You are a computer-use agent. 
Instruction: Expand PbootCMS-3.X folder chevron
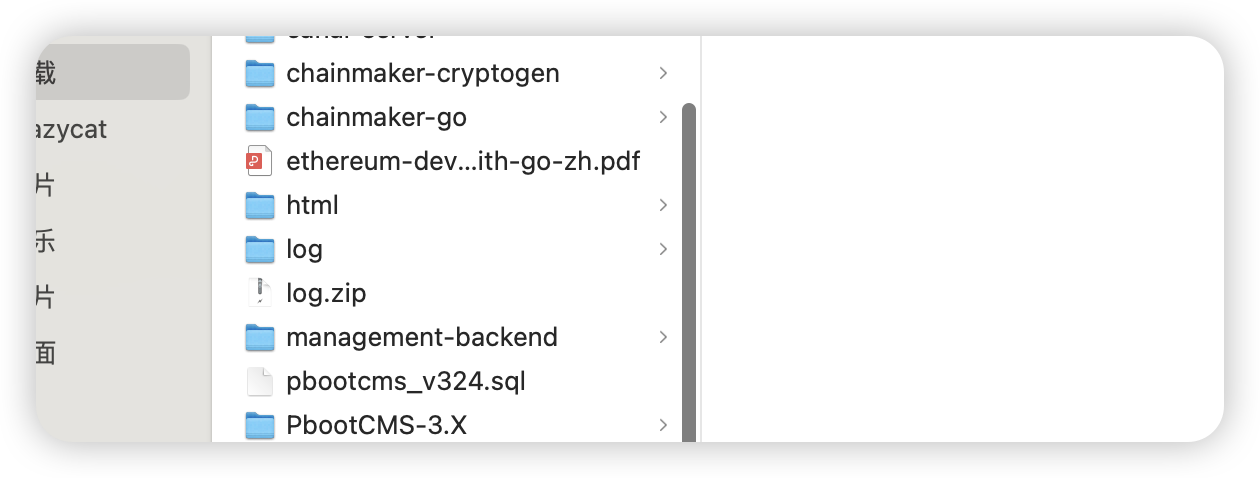[x=663, y=425]
